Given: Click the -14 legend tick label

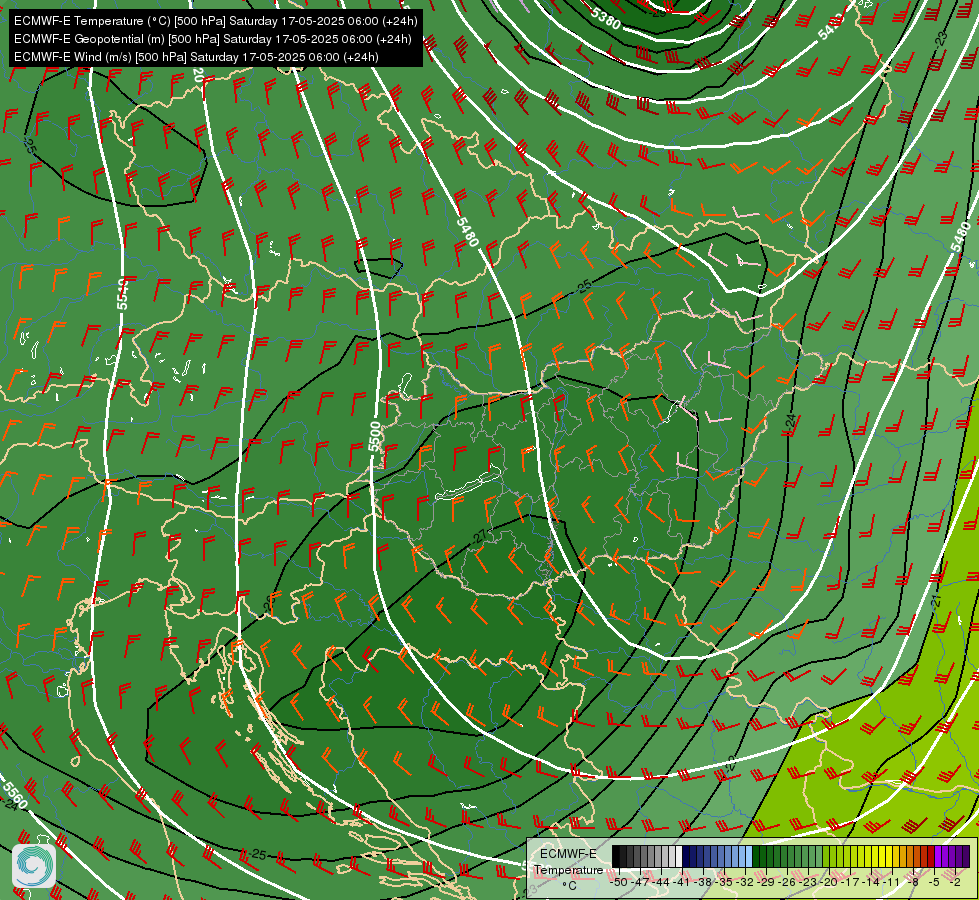Looking at the screenshot, I should pos(871,882).
